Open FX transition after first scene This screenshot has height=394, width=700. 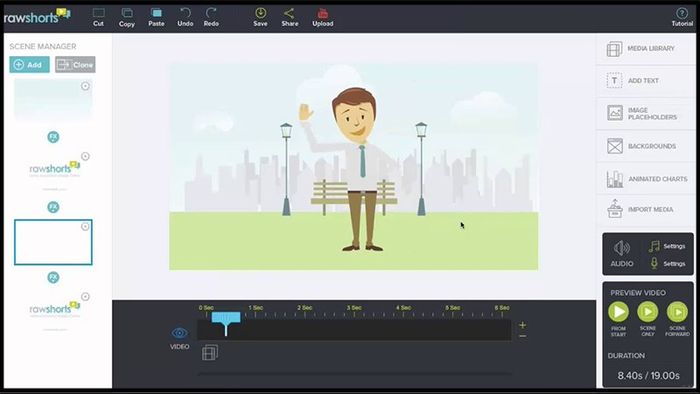[53, 137]
